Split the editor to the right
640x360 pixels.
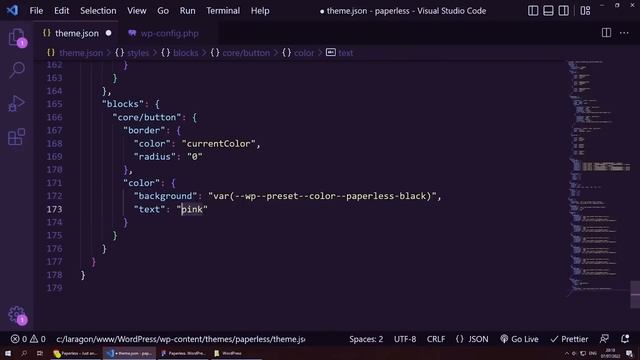click(606, 33)
